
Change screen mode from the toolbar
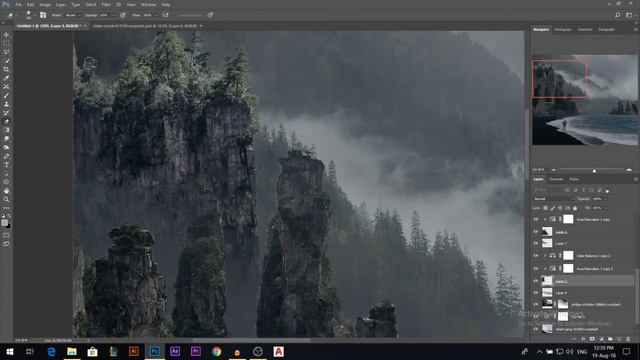click(x=6, y=244)
